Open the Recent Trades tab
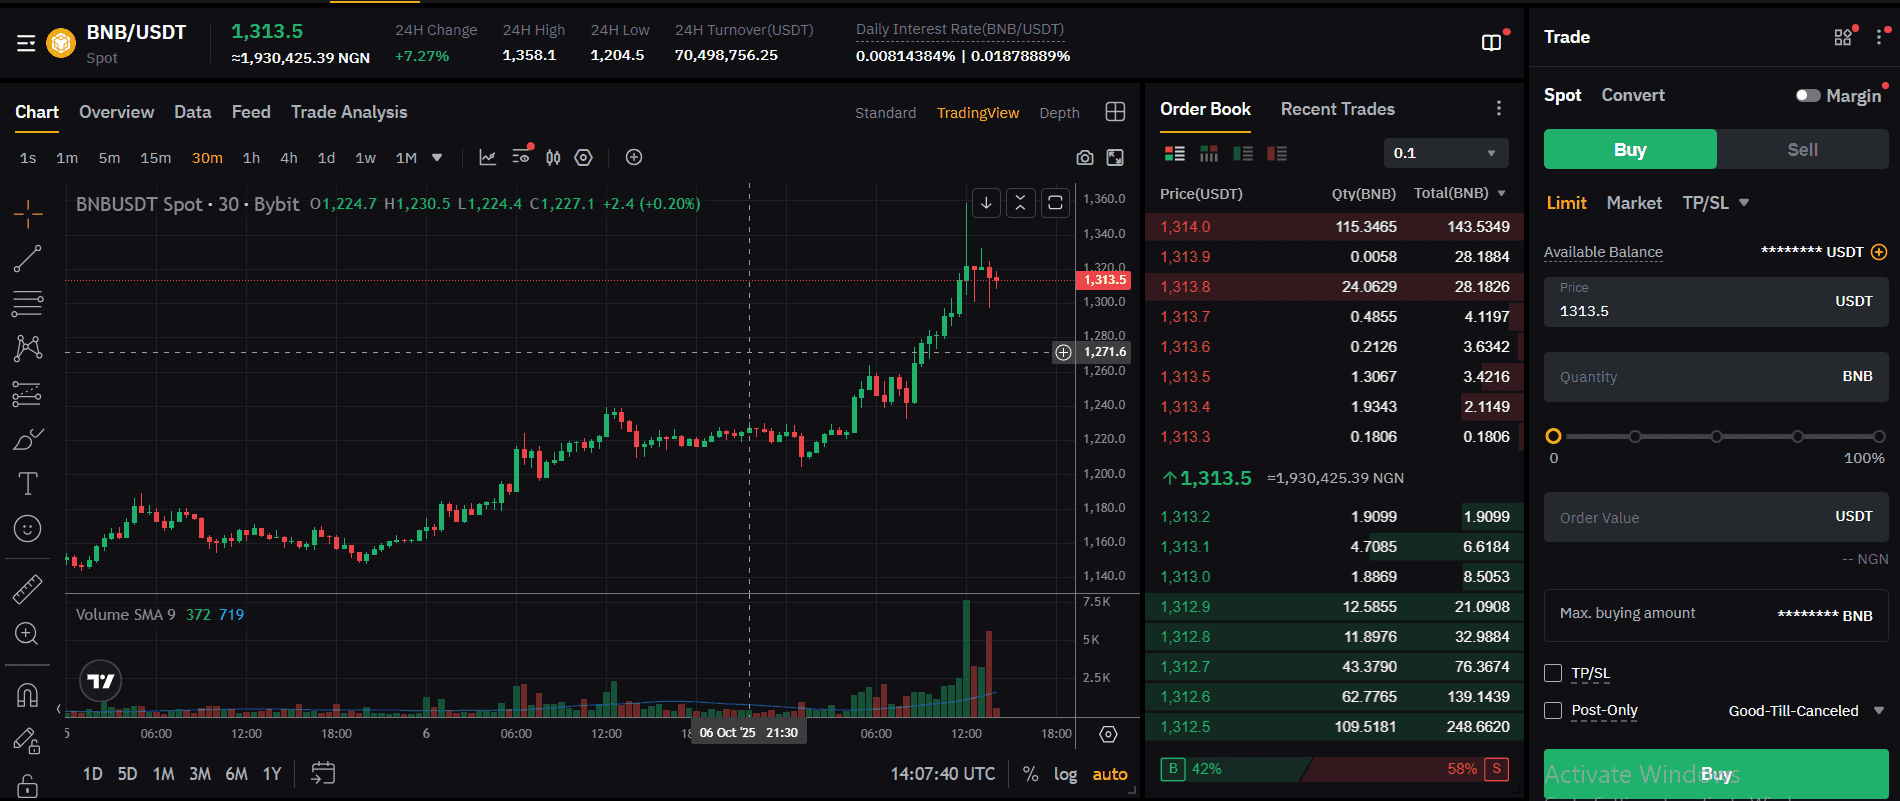 1338,109
